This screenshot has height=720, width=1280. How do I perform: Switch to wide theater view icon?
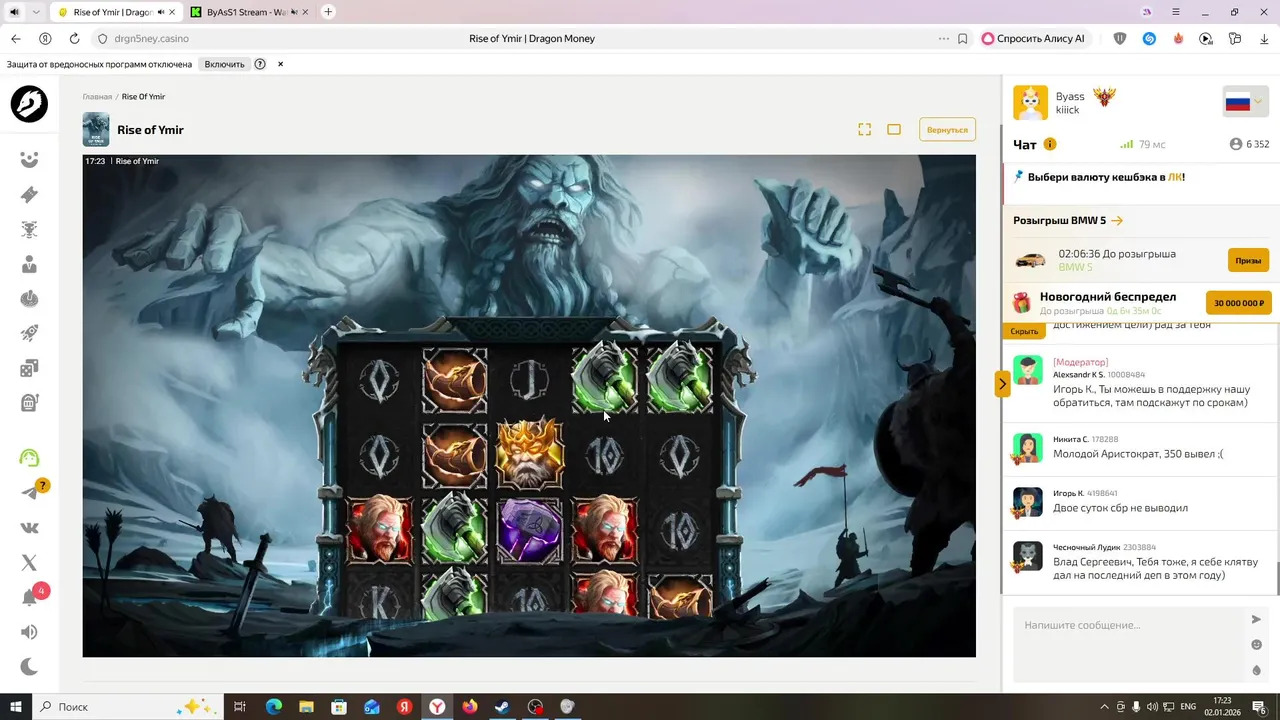(894, 129)
